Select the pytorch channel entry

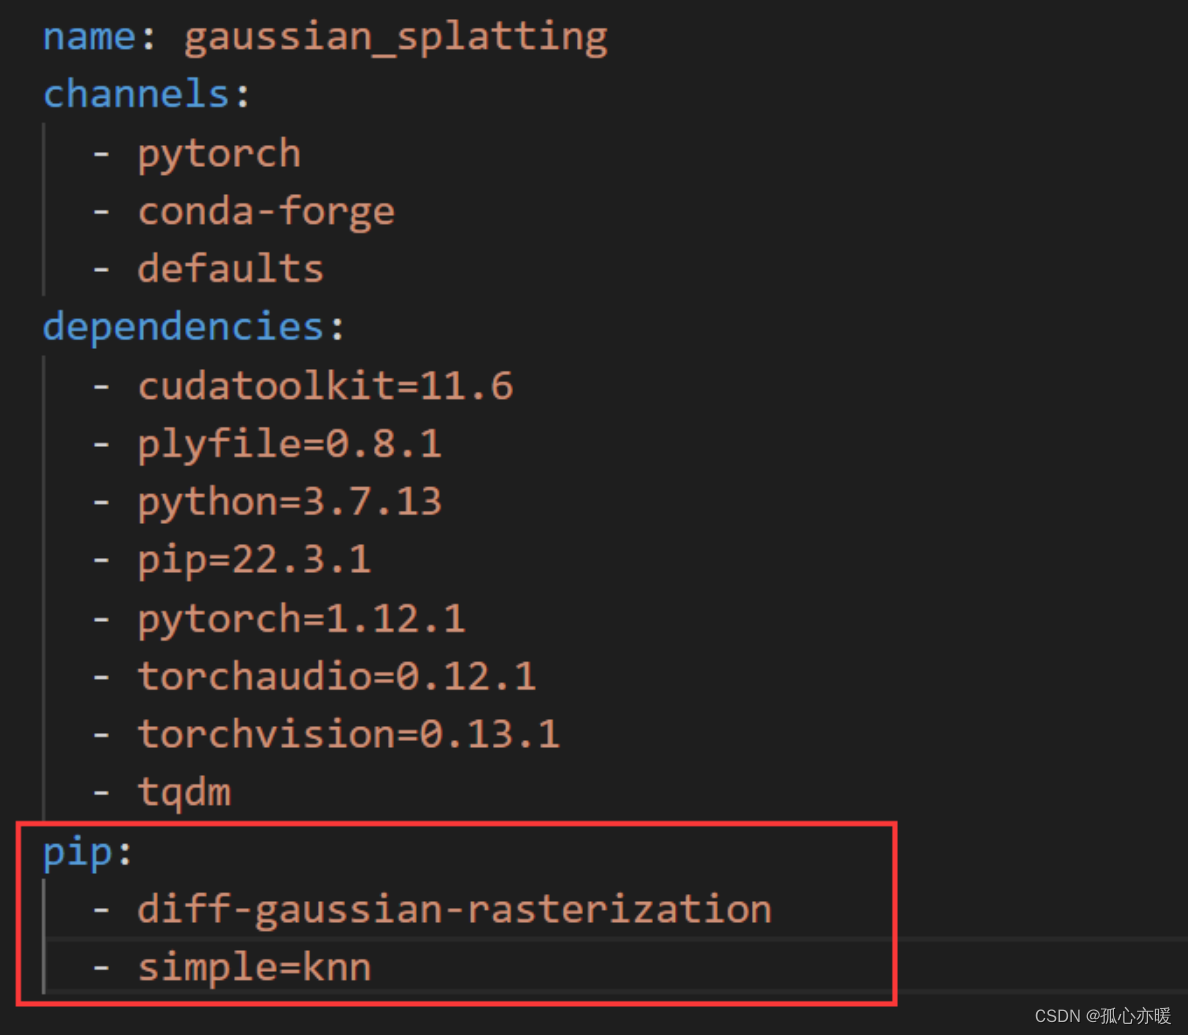pos(219,155)
